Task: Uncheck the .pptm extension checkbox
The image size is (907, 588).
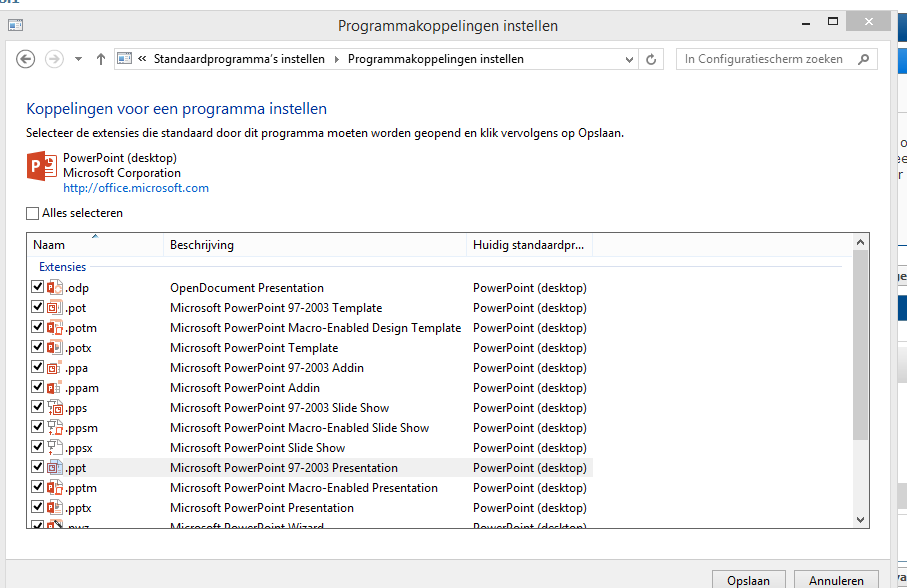Action: tap(38, 486)
